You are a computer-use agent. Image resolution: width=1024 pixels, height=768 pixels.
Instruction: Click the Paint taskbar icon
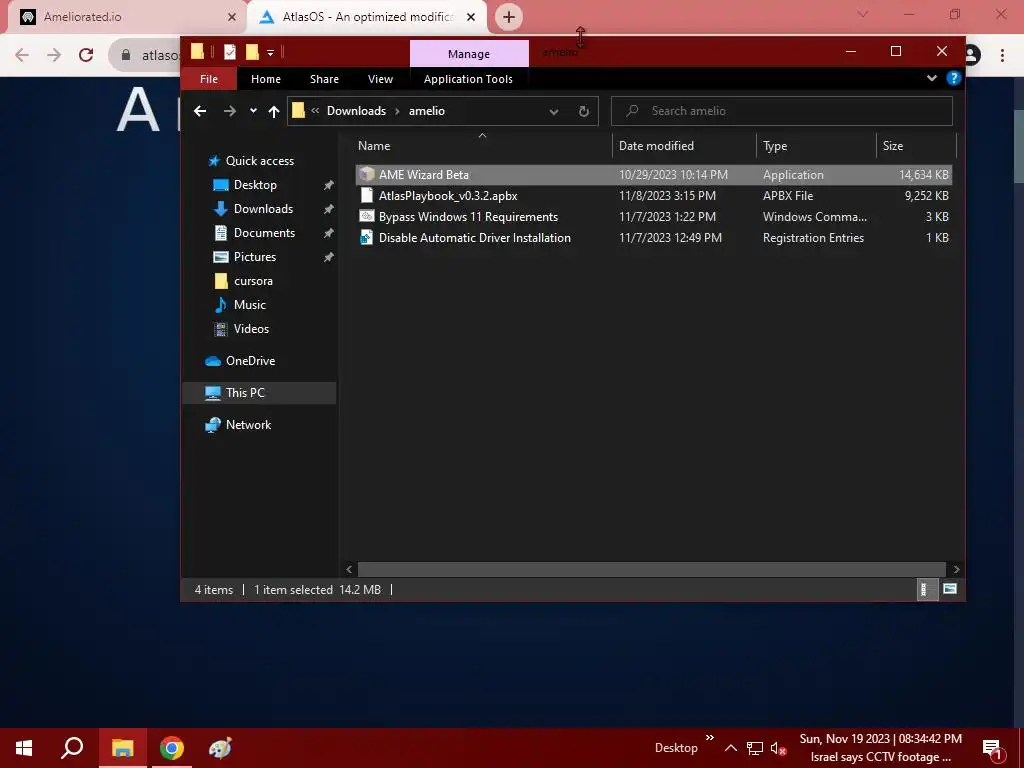pyautogui.click(x=220, y=748)
